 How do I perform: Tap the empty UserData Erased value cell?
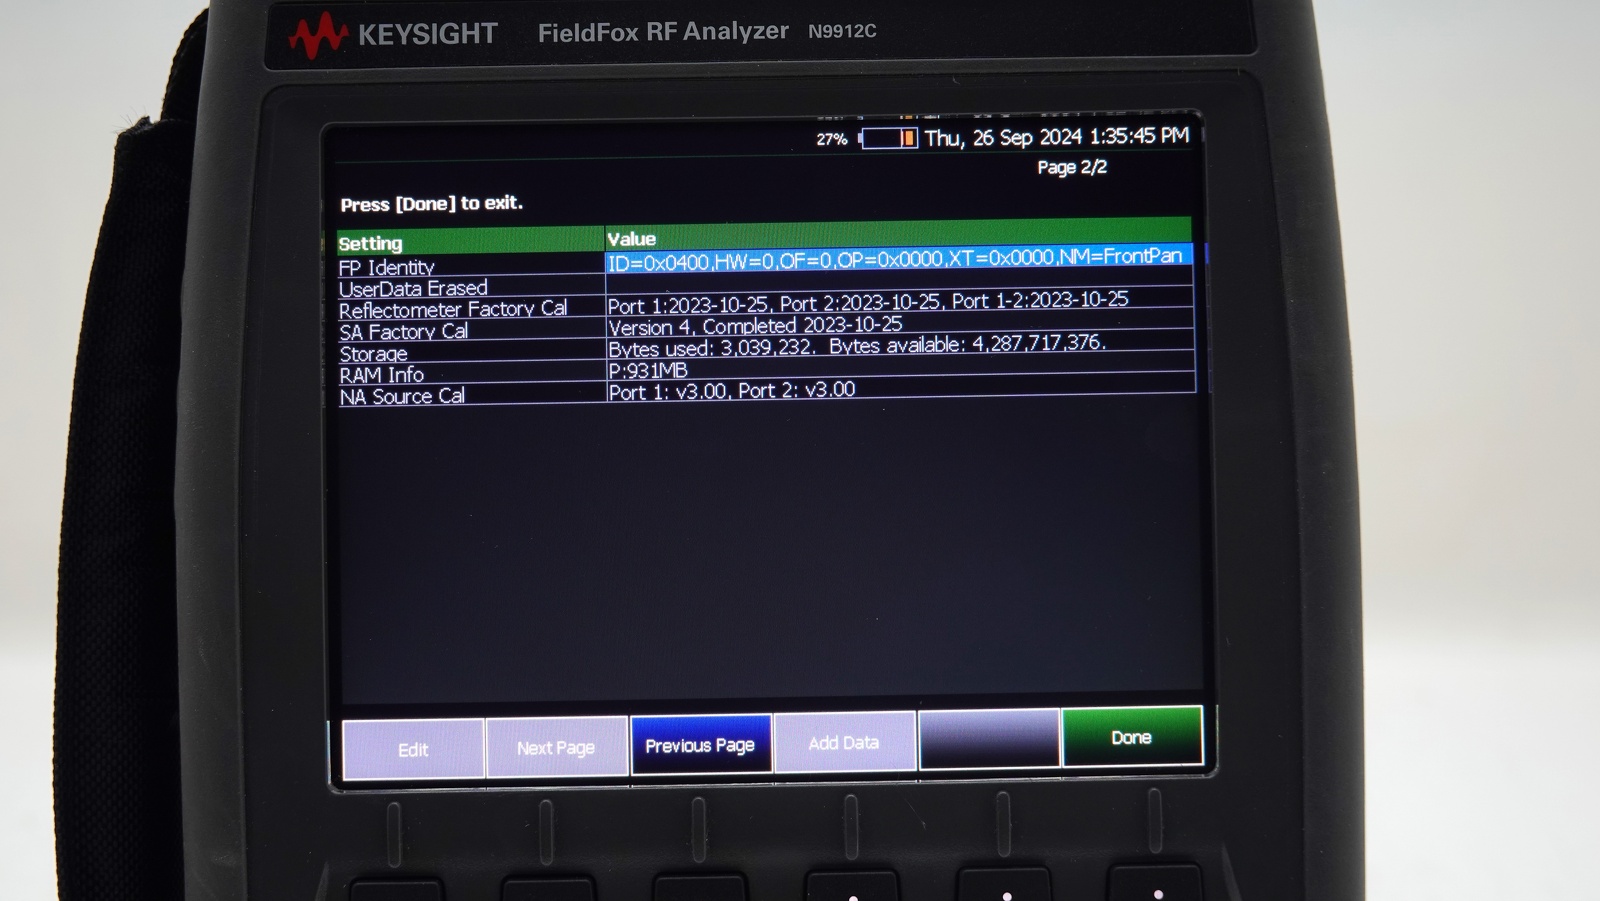pyautogui.click(x=900, y=281)
